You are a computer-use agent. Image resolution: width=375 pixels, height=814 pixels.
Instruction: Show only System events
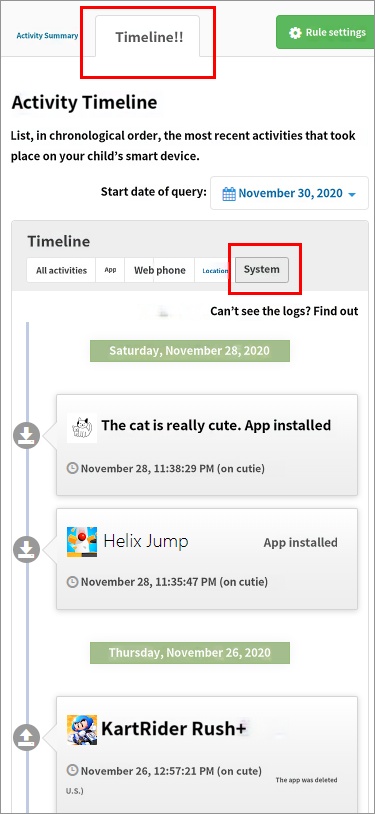(262, 270)
